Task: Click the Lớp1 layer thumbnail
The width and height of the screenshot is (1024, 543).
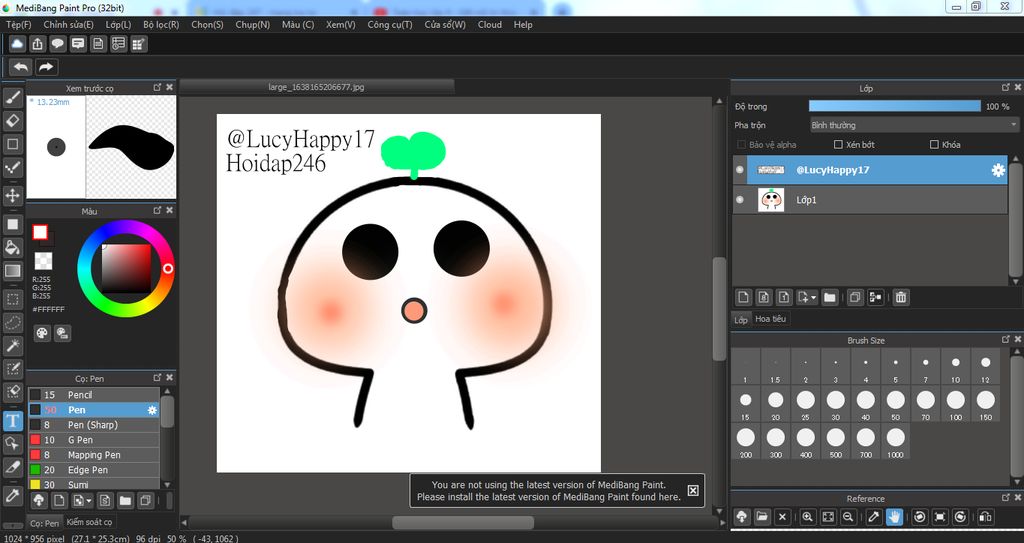Action: pos(771,200)
